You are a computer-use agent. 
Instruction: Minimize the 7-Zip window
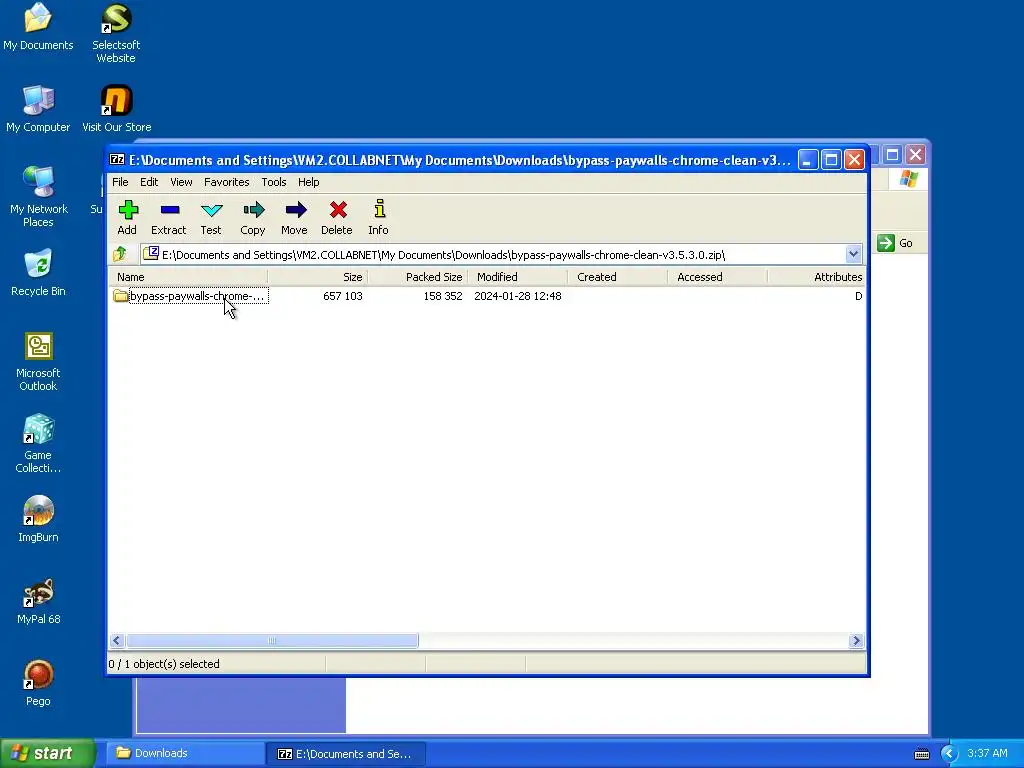point(808,159)
